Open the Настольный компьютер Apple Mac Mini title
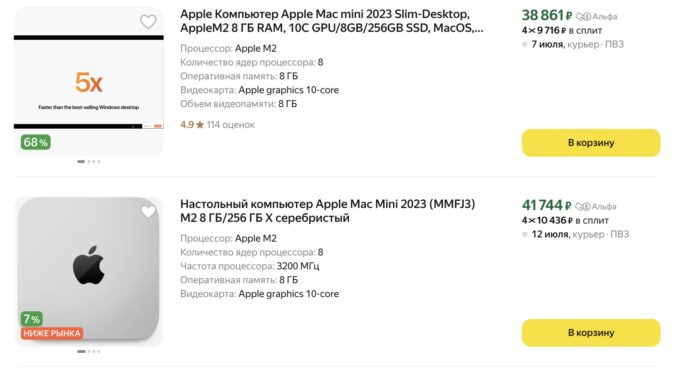The image size is (680, 373). pyautogui.click(x=327, y=211)
